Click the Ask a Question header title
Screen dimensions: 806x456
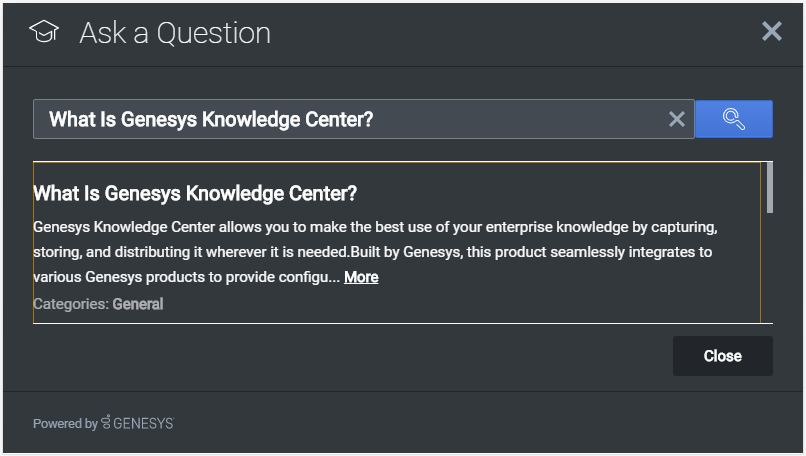(175, 33)
